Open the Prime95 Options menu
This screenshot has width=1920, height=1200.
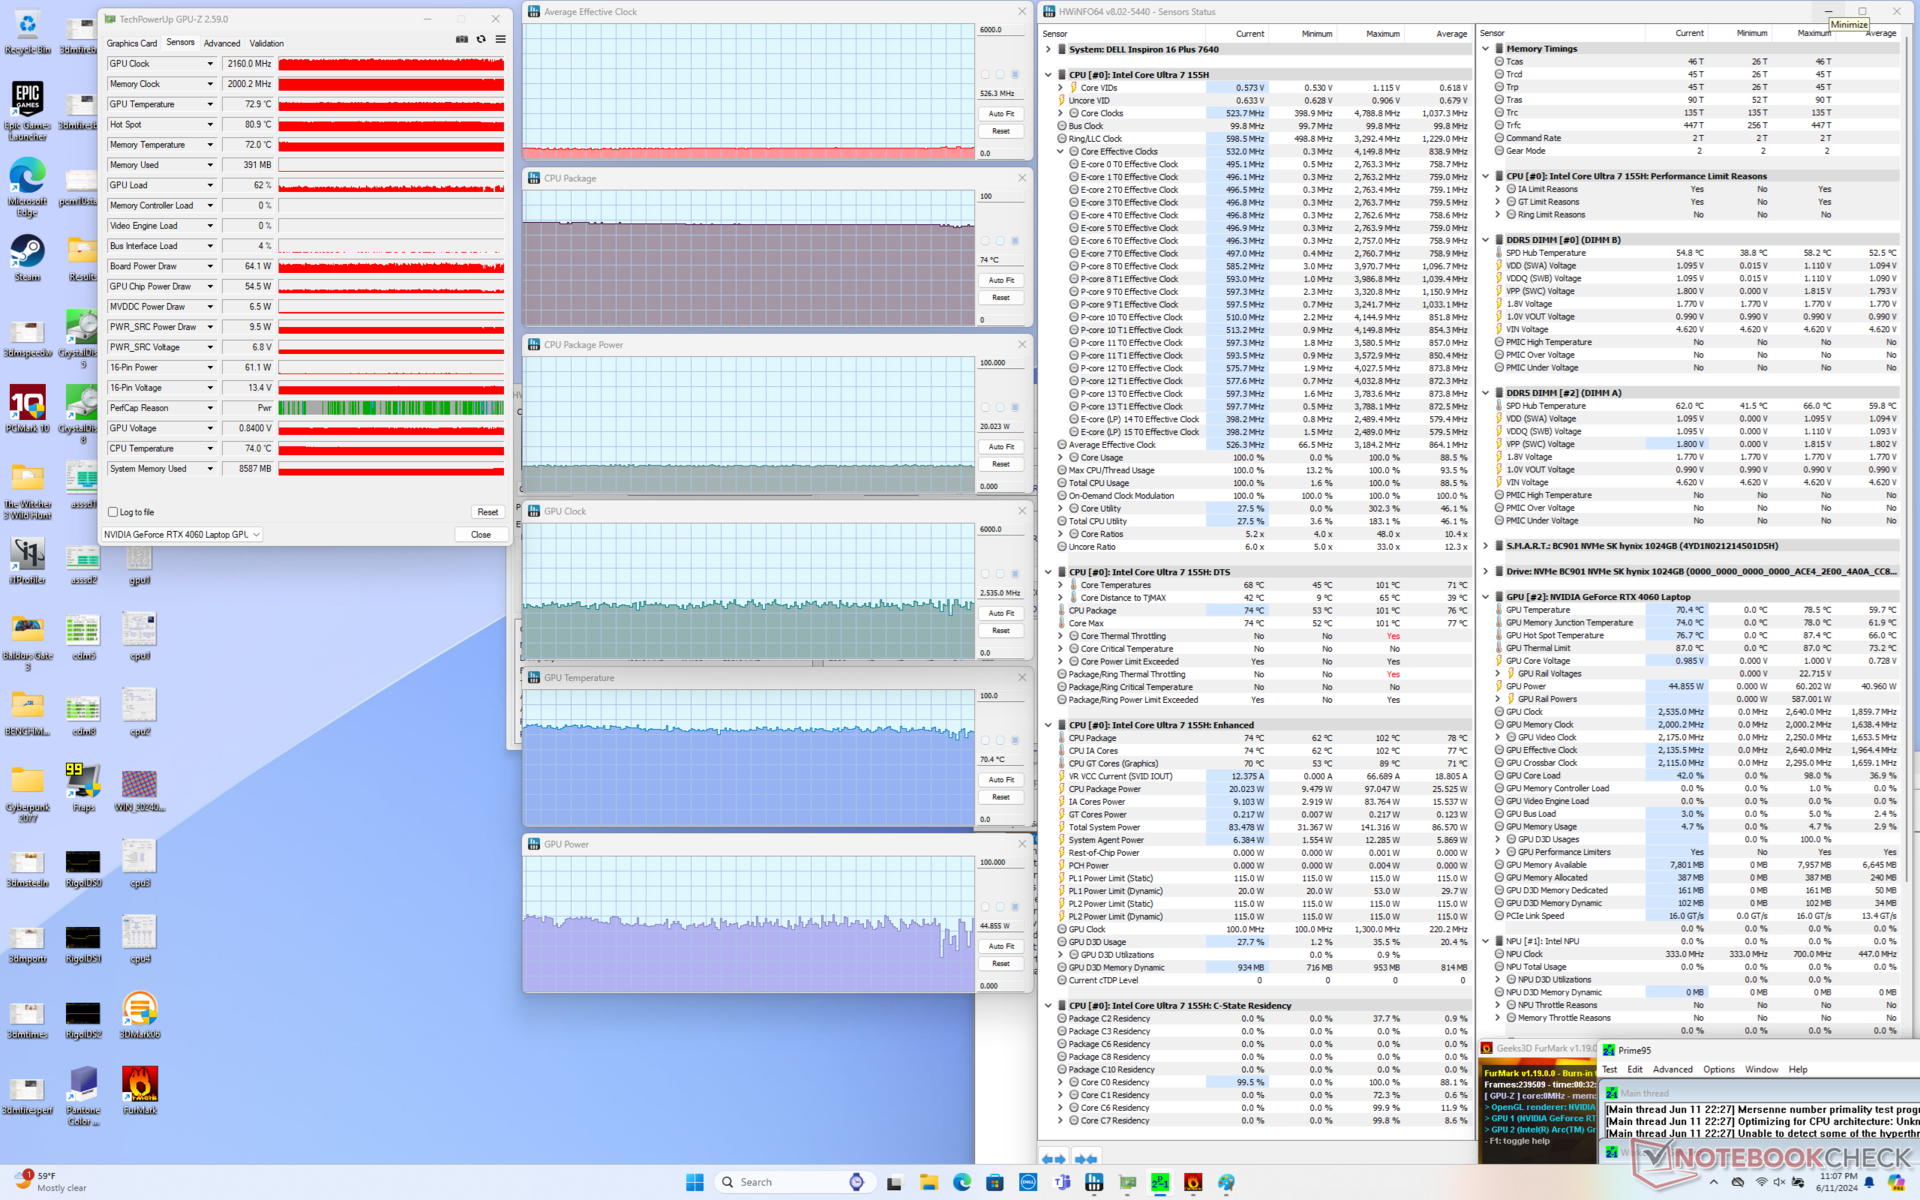click(1718, 1070)
